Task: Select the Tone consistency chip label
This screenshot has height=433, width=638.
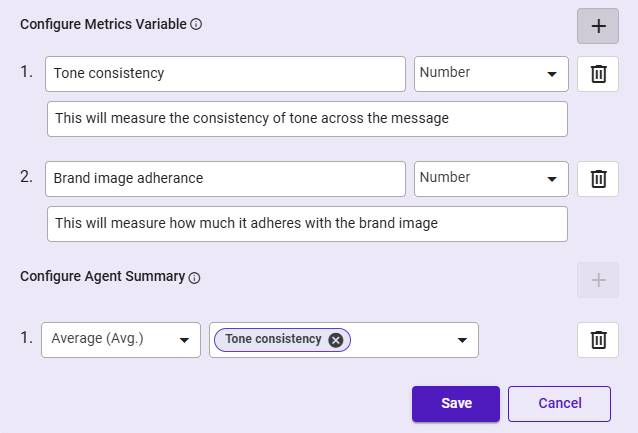Action: (x=273, y=340)
